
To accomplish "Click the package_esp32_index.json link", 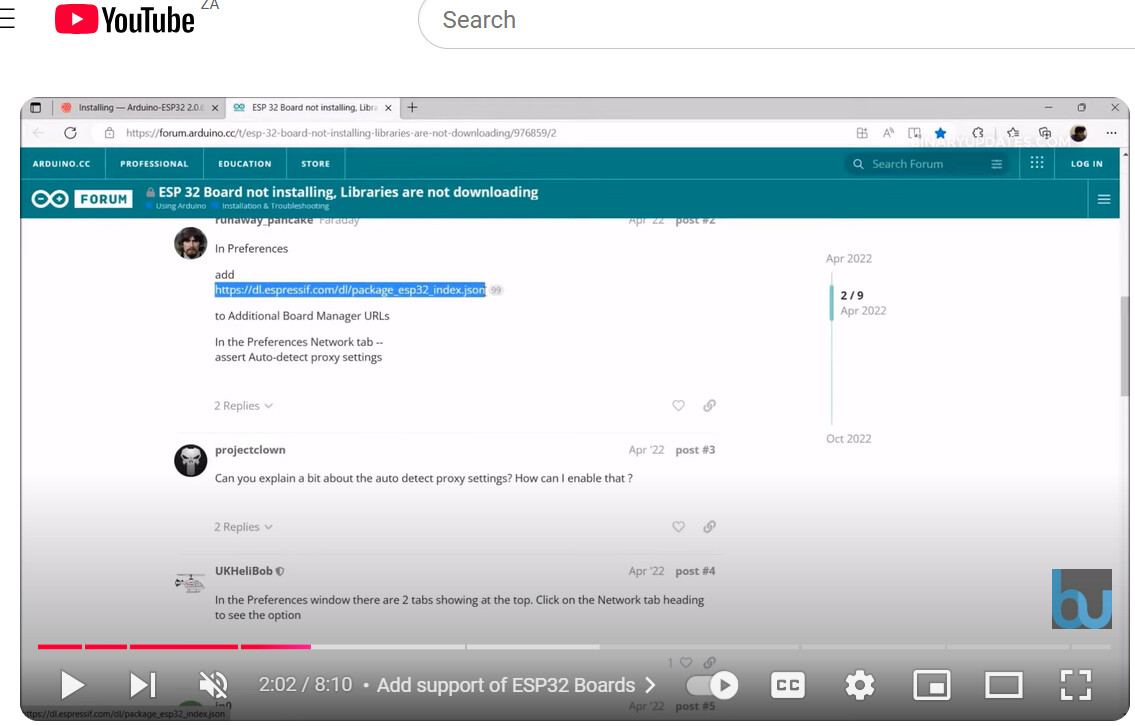I will click(350, 290).
